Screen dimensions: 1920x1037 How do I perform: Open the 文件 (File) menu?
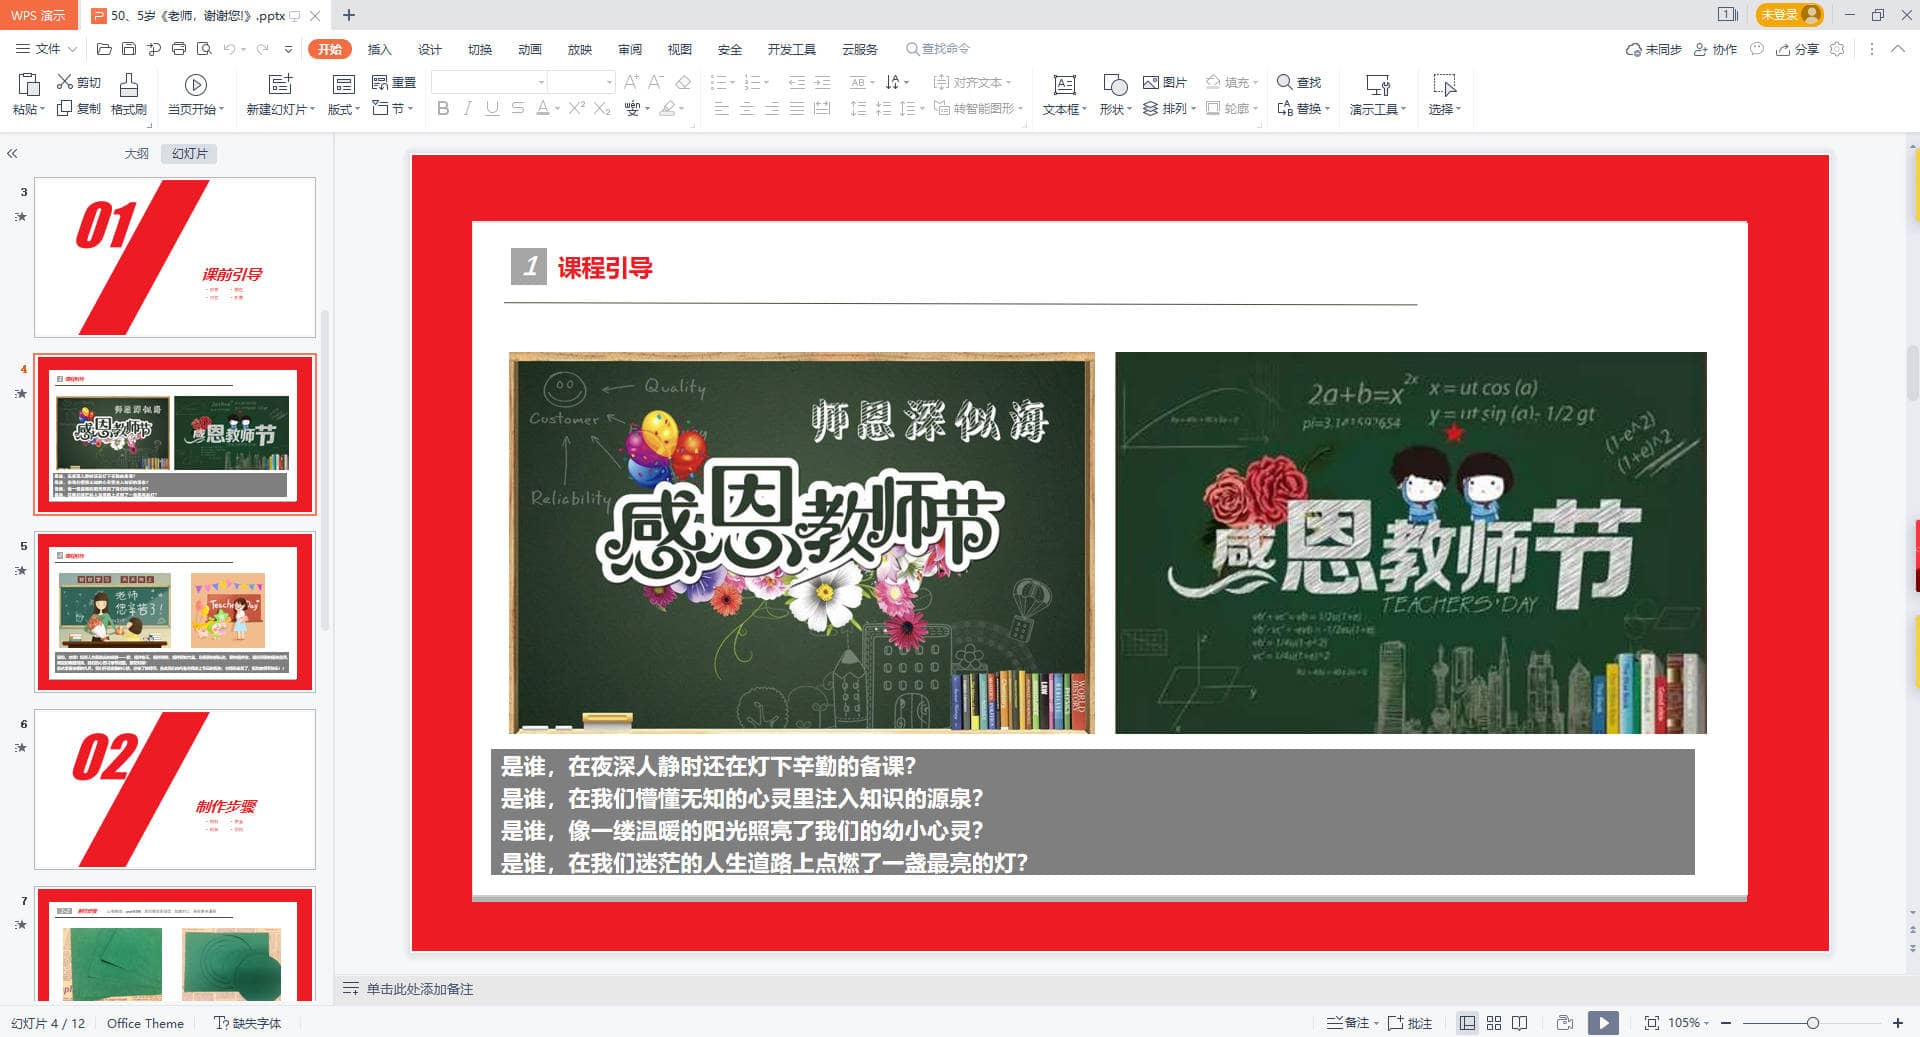pos(46,49)
